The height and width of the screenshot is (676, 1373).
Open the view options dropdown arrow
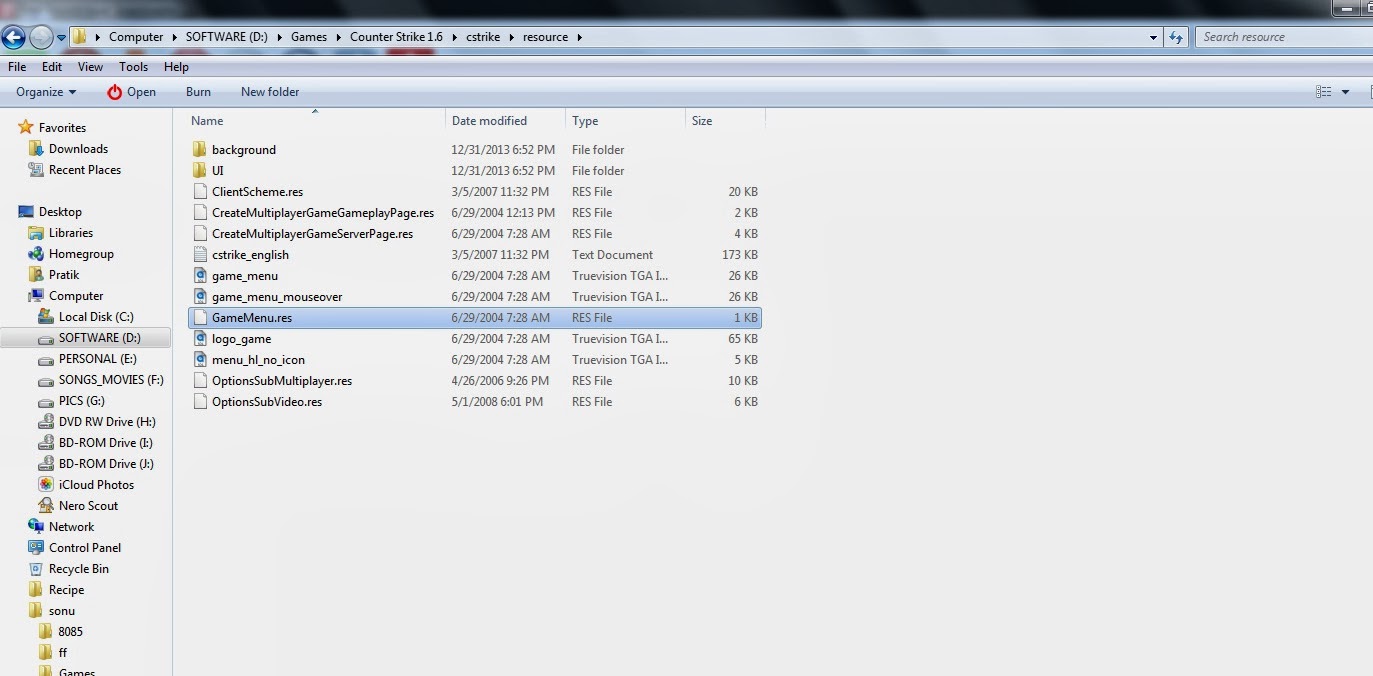tap(1345, 92)
